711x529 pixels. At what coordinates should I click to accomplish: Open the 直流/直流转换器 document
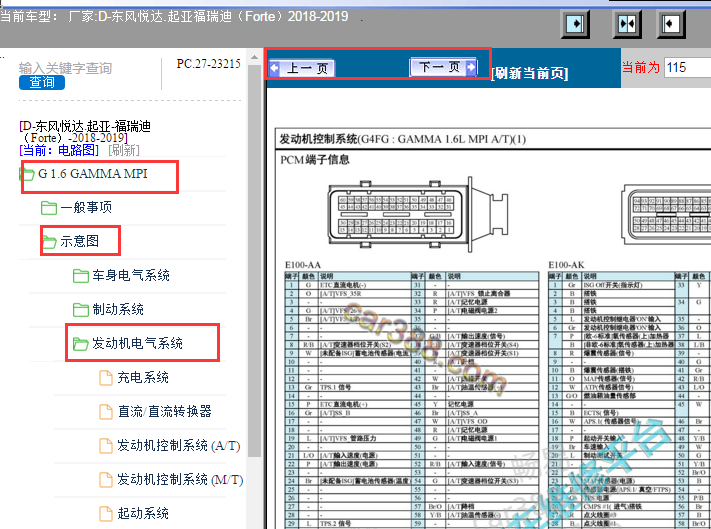(165, 412)
